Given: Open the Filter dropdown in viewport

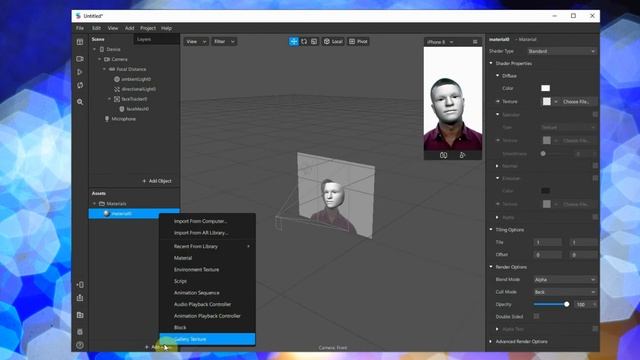Looking at the screenshot, I should point(224,42).
